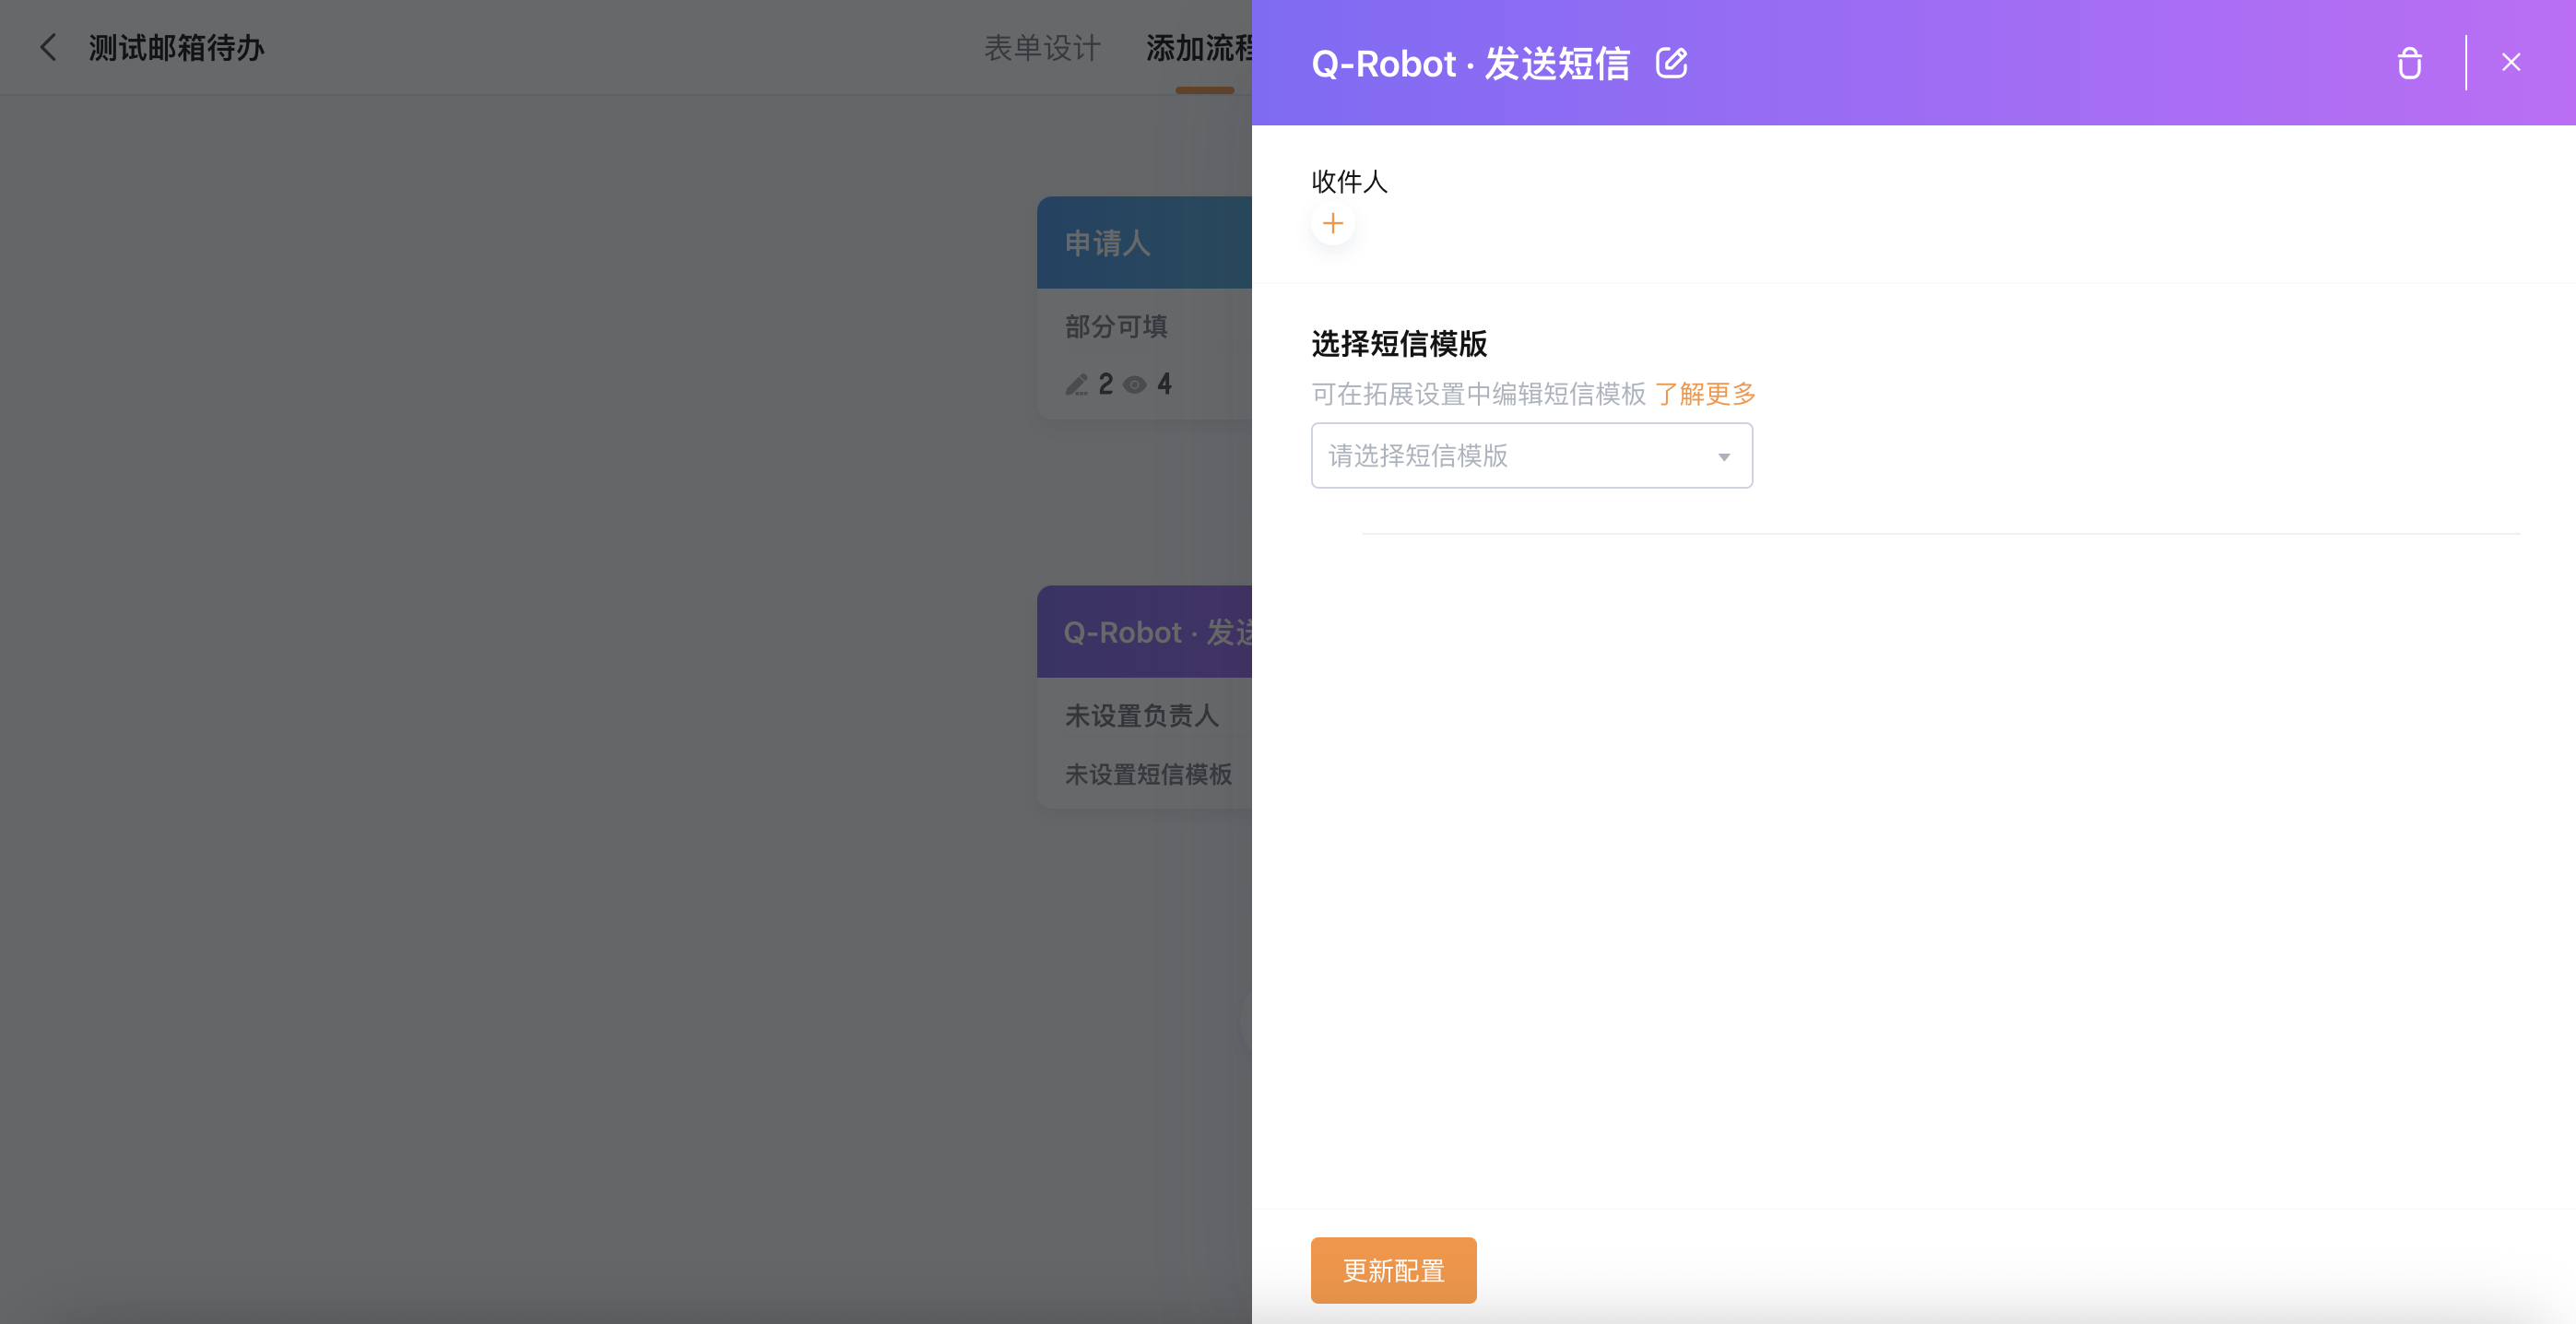Image resolution: width=2576 pixels, height=1324 pixels.
Task: Click the 未设置短信模板 text in Q-Robot node
Action: (1148, 774)
